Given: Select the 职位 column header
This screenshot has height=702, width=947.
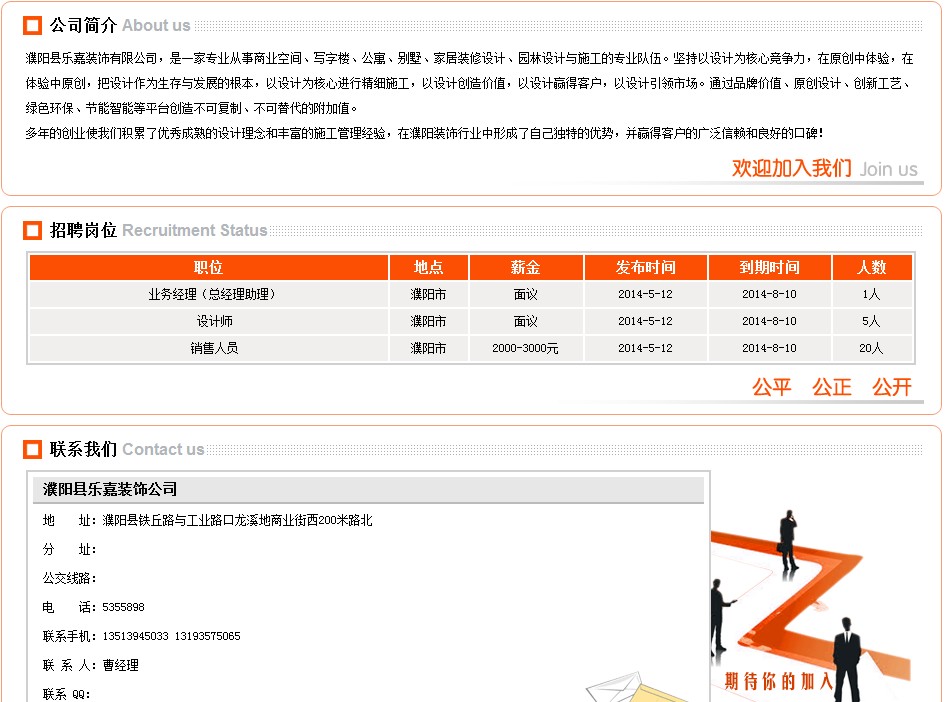Looking at the screenshot, I should 208,267.
